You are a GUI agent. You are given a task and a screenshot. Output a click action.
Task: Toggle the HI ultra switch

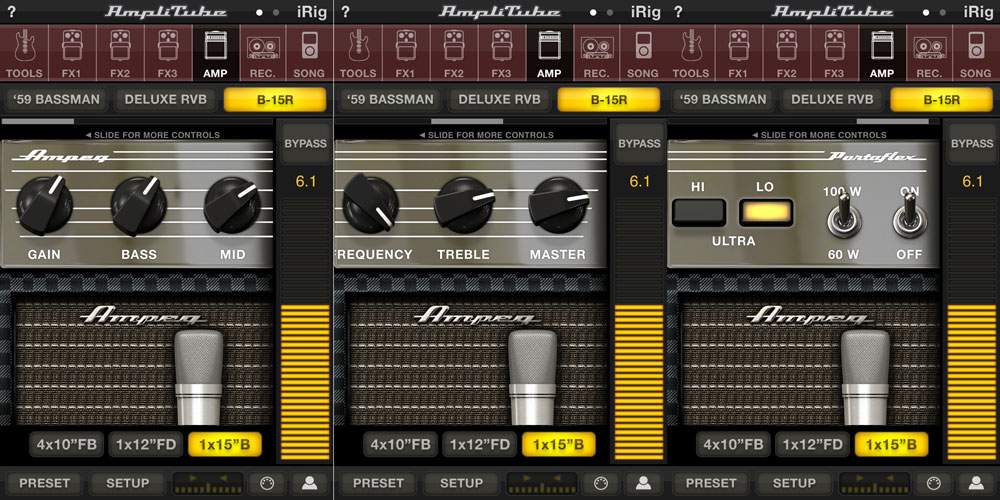click(x=698, y=212)
